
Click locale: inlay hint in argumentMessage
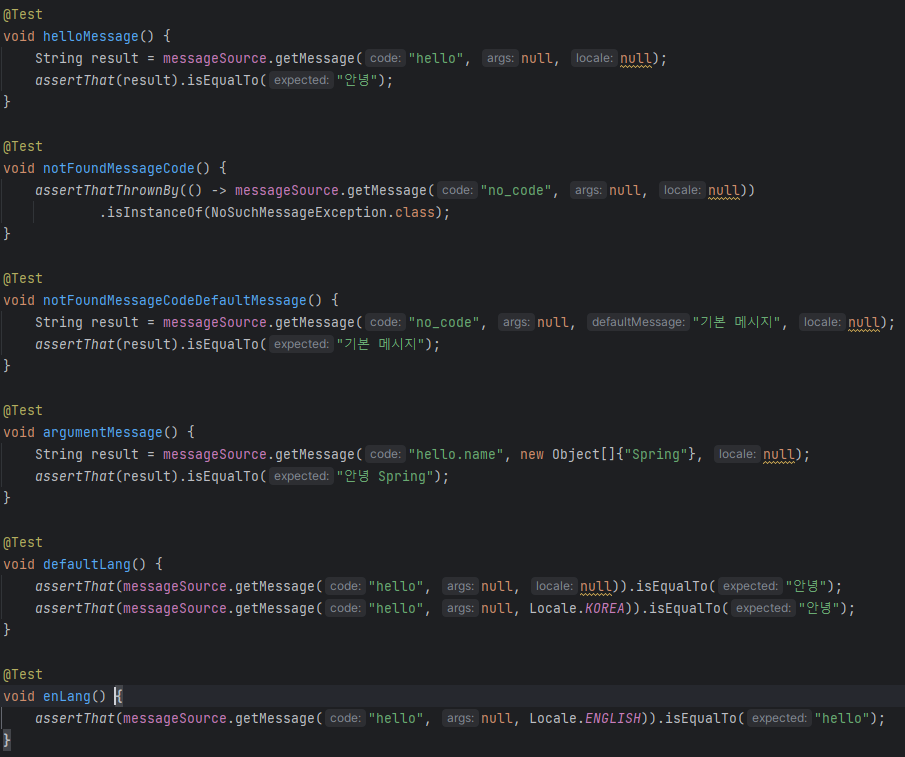(737, 454)
